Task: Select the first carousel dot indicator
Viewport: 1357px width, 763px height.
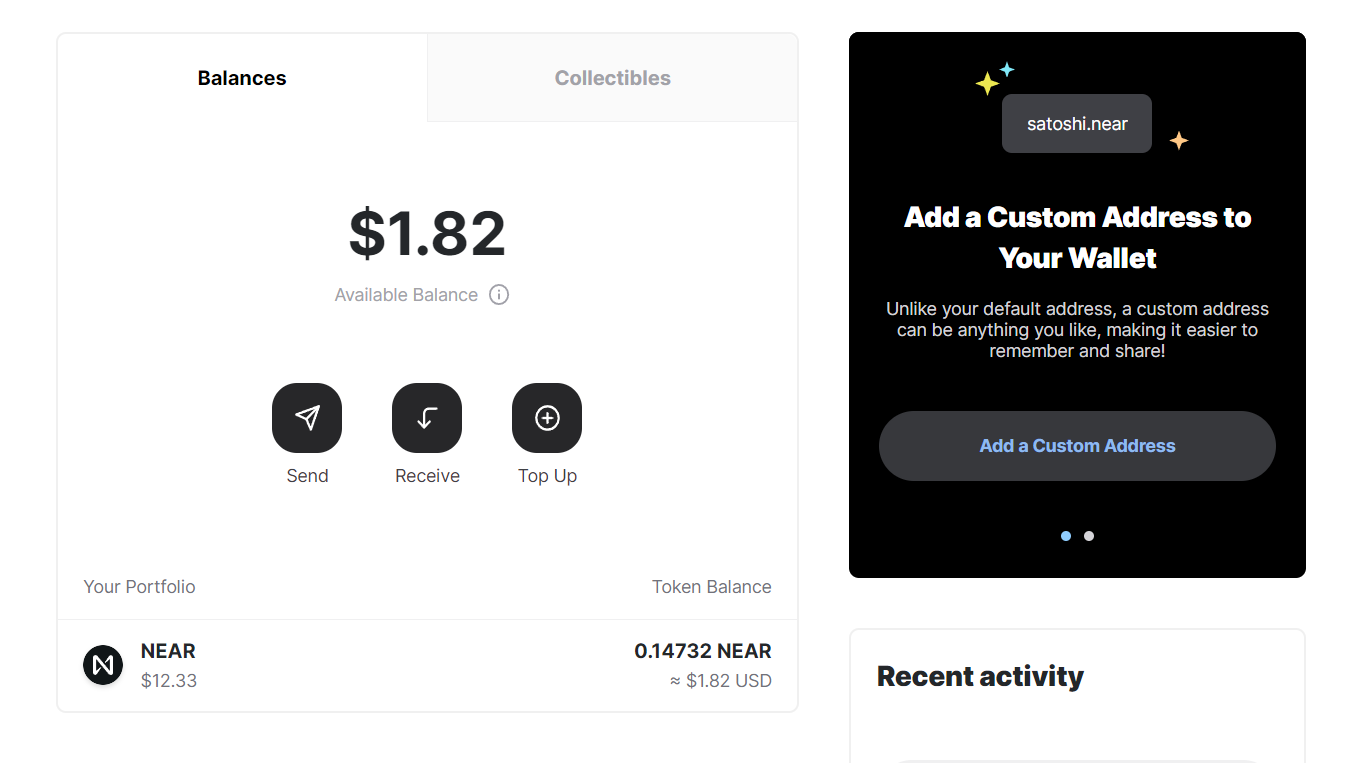Action: (x=1066, y=536)
